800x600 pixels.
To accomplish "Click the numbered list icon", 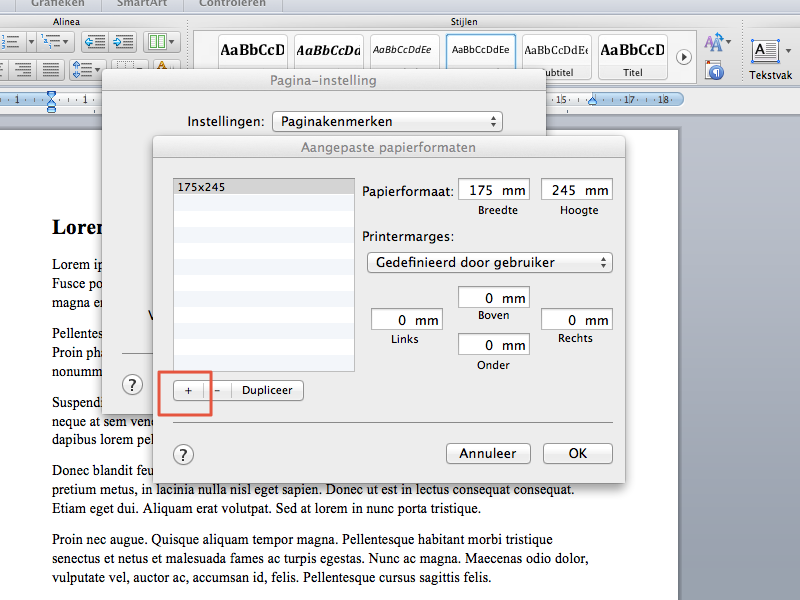I will point(11,42).
